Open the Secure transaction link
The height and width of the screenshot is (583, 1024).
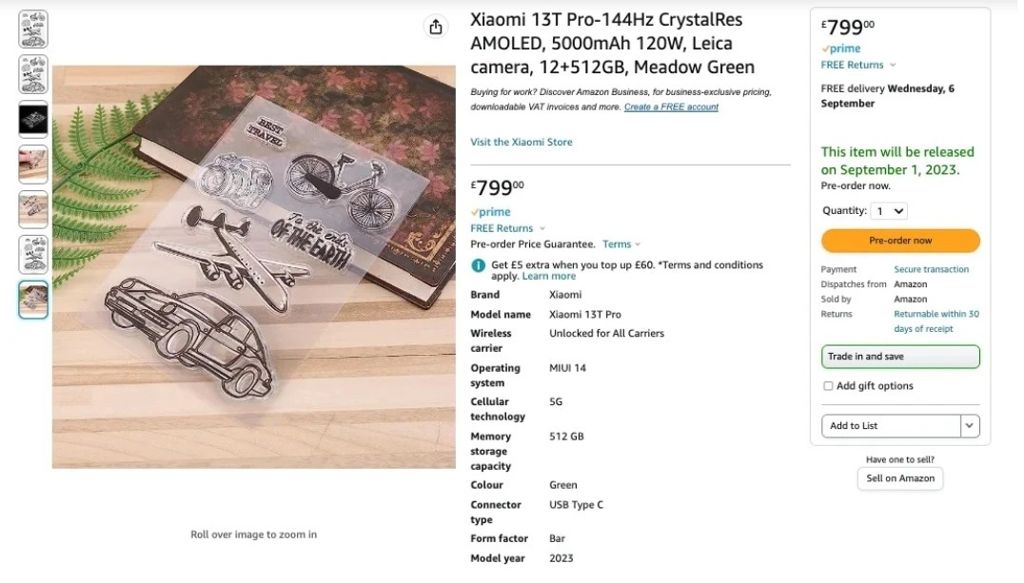[931, 269]
